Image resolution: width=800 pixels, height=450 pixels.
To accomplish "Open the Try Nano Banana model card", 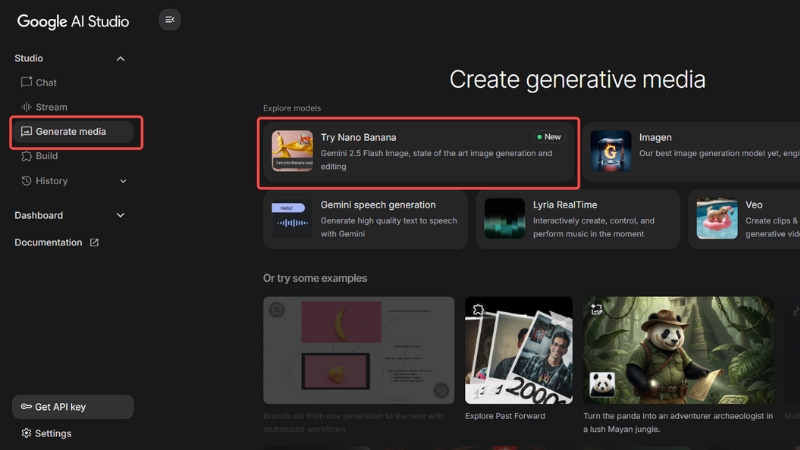I will [417, 152].
